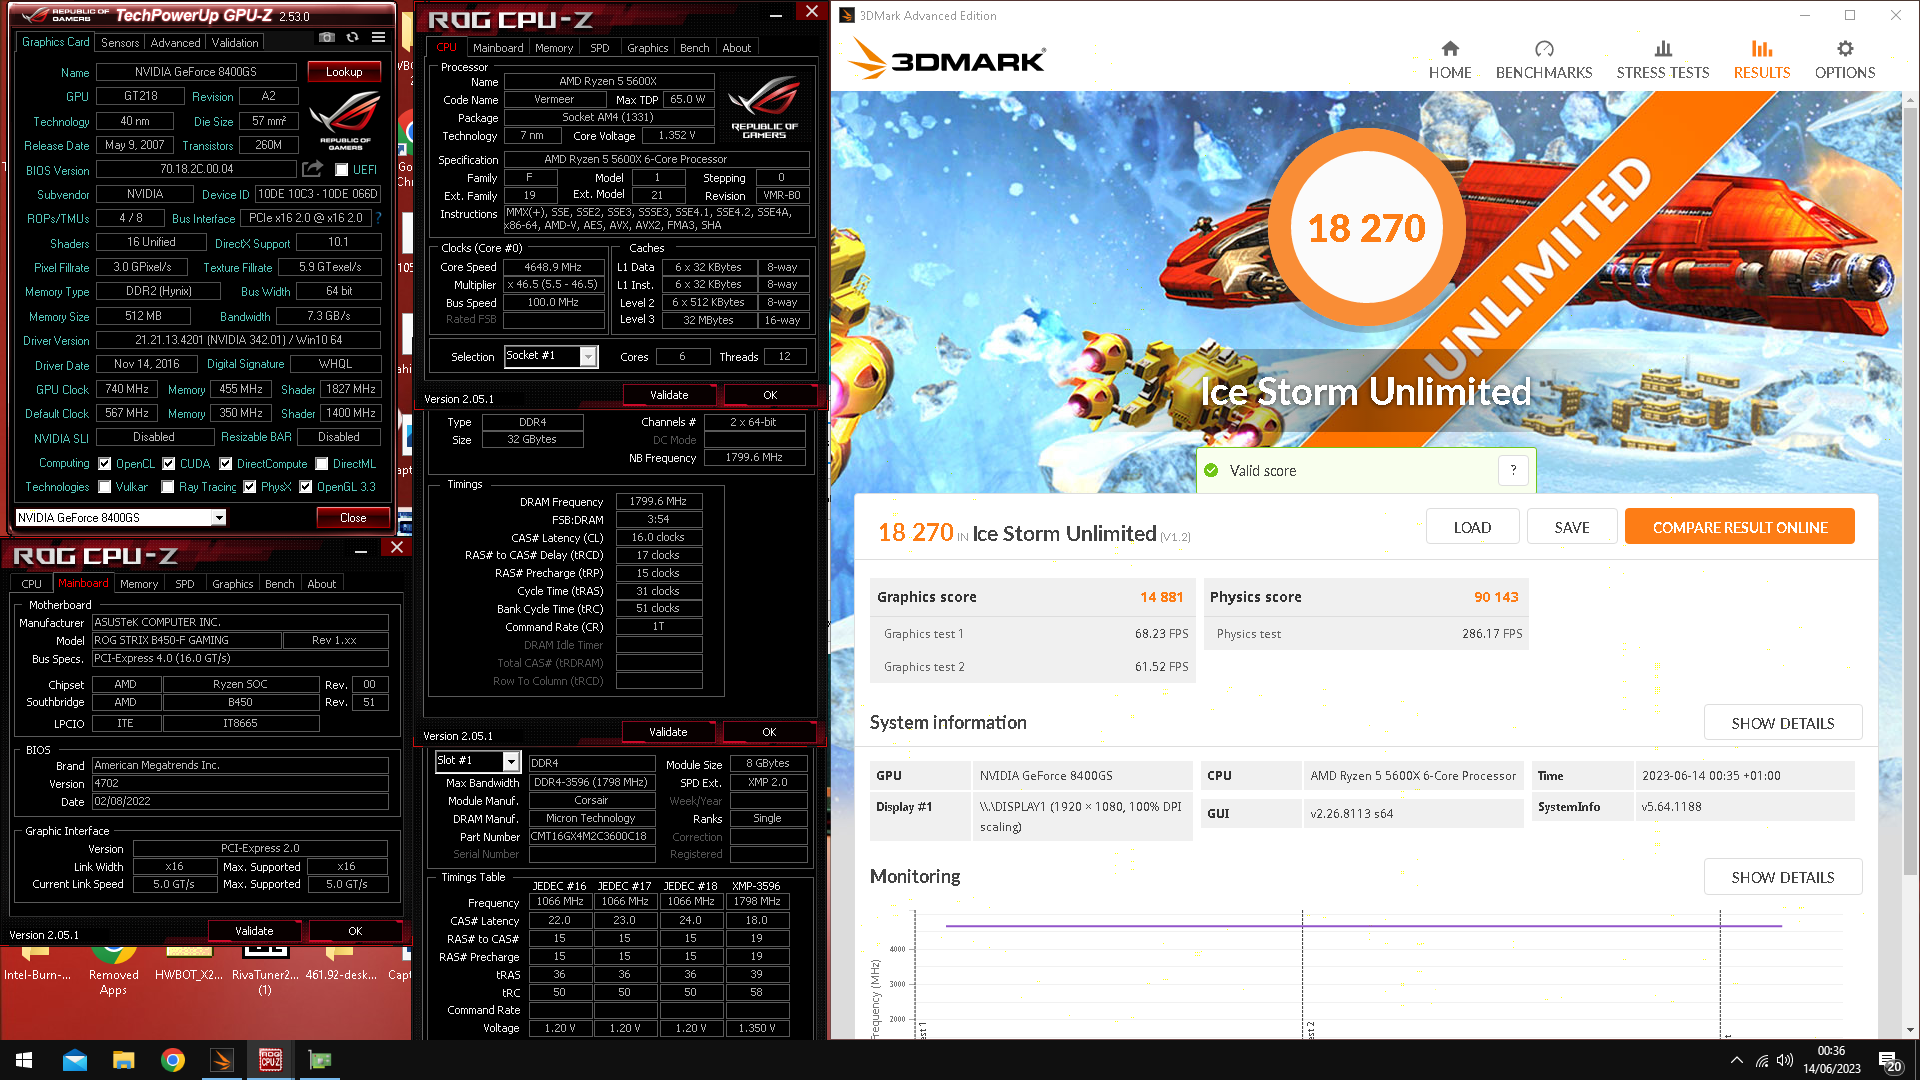Open 3DMark RESULTS section
This screenshot has height=1080, width=1920.
coord(1762,60)
